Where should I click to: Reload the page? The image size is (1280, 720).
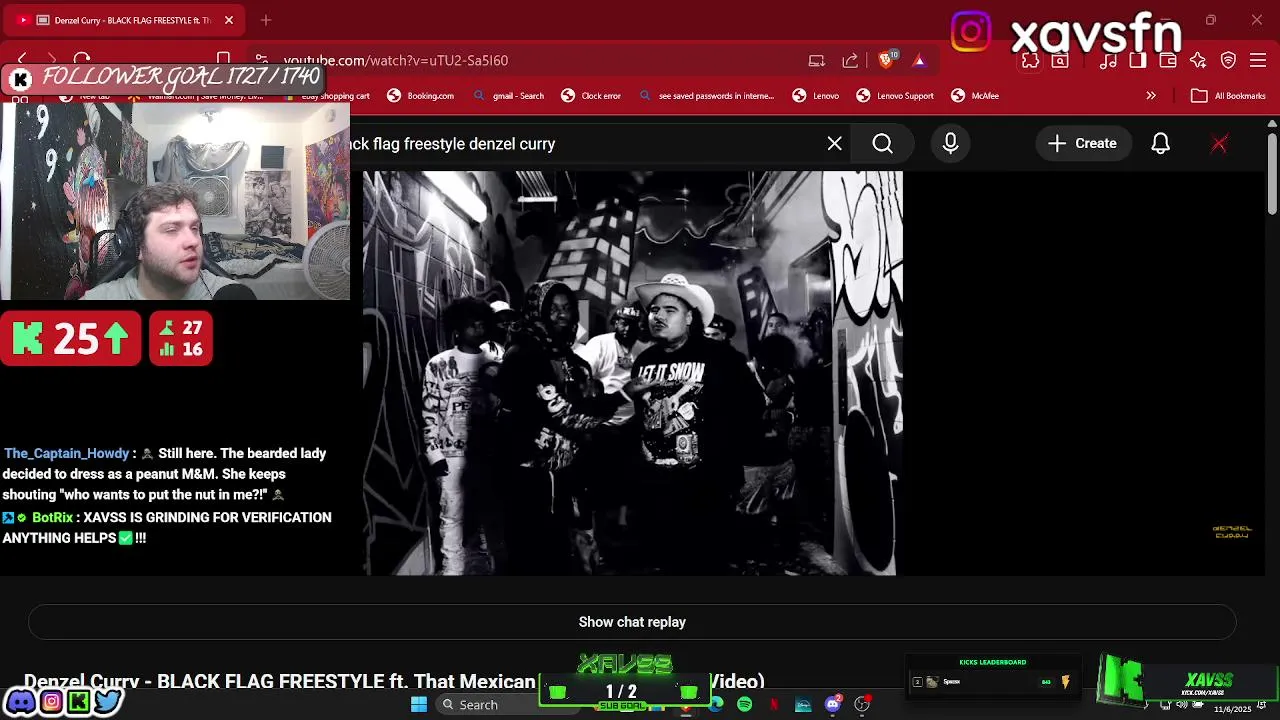pos(82,60)
